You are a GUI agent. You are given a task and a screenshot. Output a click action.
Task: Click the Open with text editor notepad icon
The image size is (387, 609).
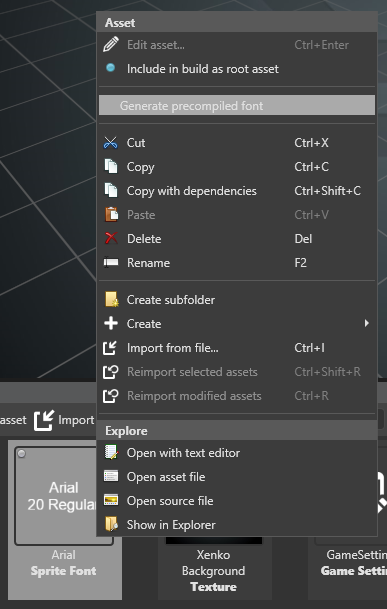[111, 452]
